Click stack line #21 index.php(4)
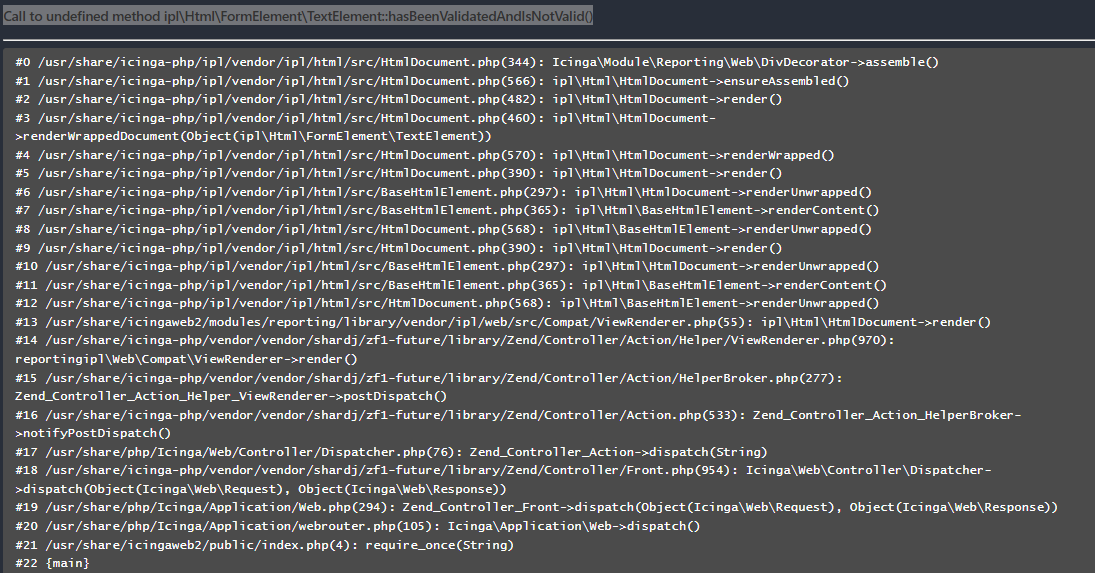Screen dimensions: 1095x573 click(x=265, y=545)
